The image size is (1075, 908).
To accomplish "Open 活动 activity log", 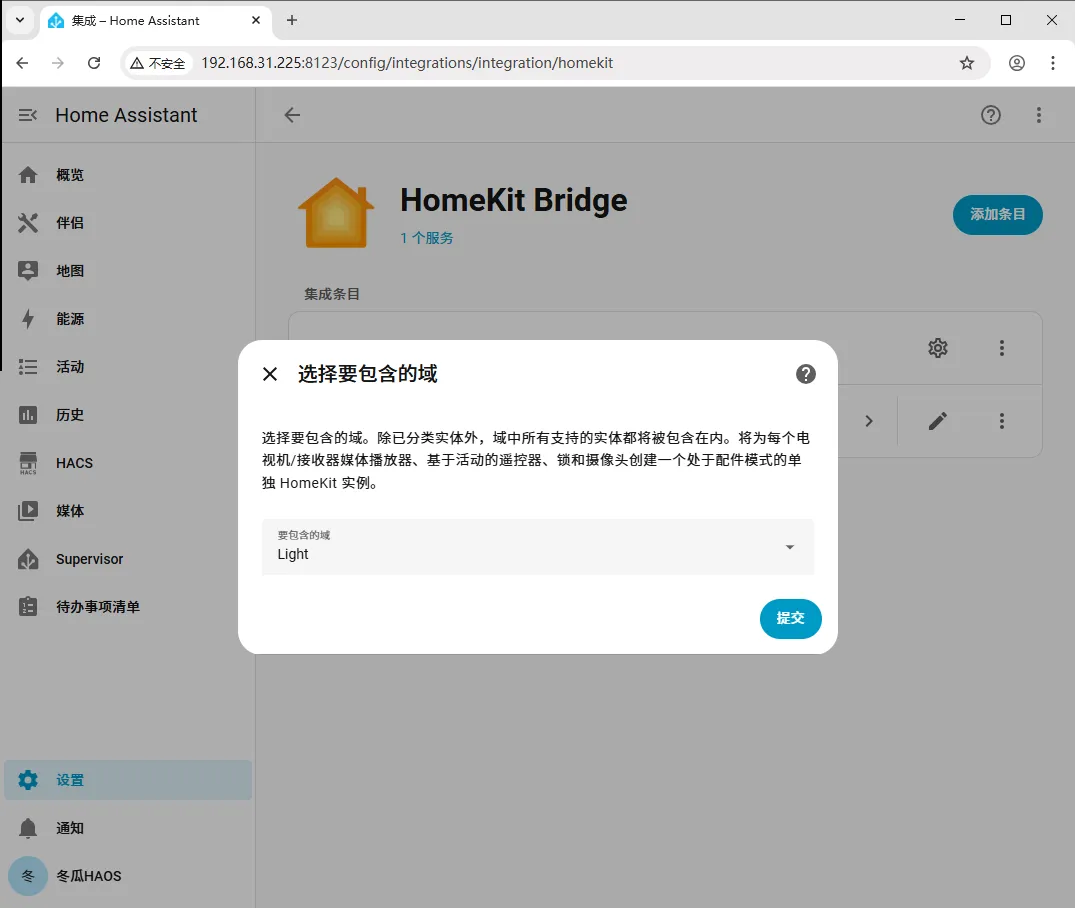I will pos(128,367).
